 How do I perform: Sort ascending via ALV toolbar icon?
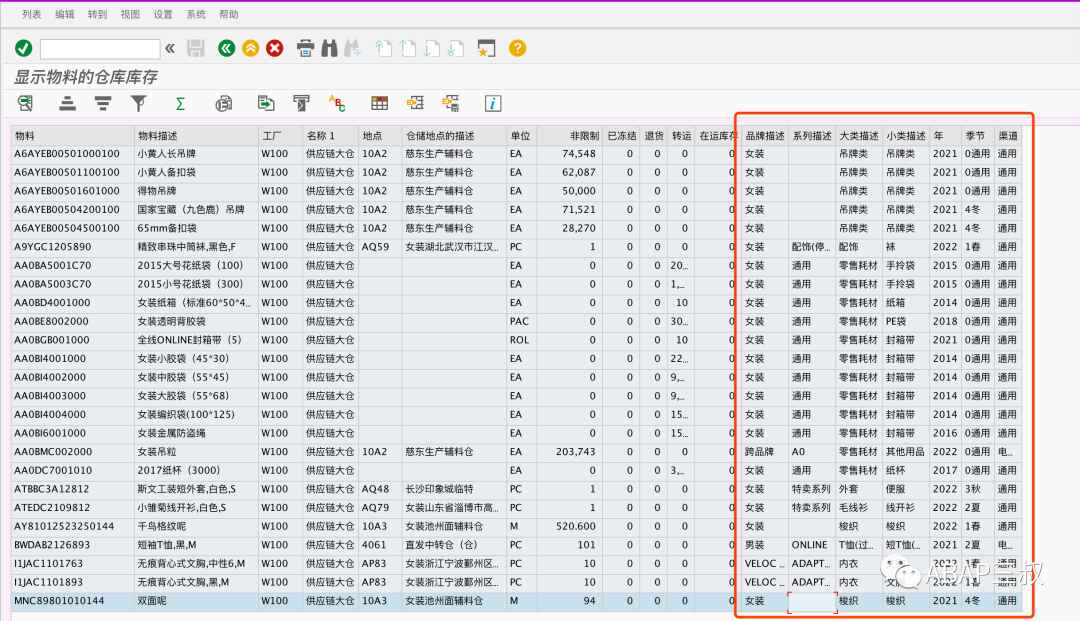pos(68,103)
